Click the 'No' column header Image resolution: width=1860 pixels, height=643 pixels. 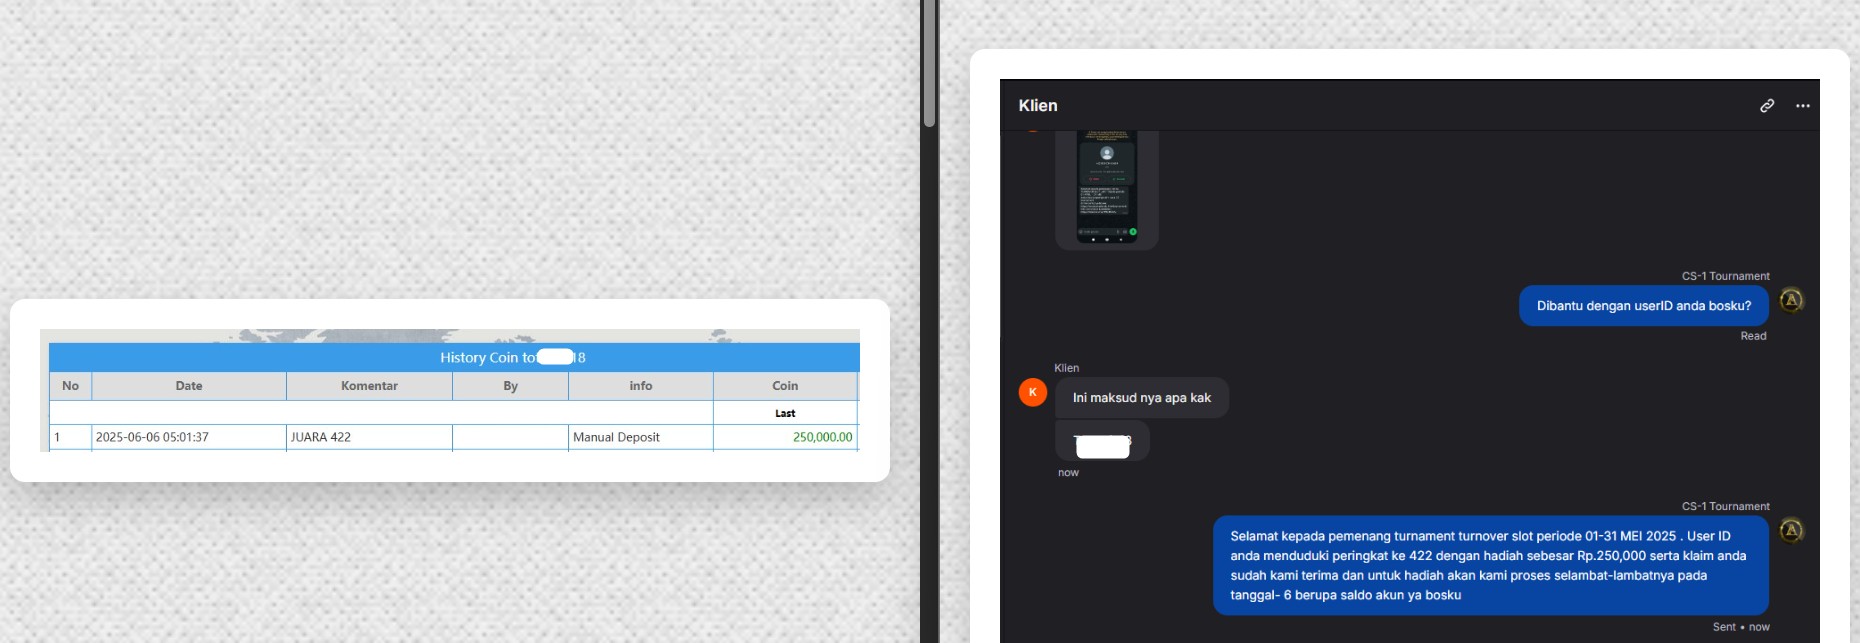pyautogui.click(x=70, y=386)
